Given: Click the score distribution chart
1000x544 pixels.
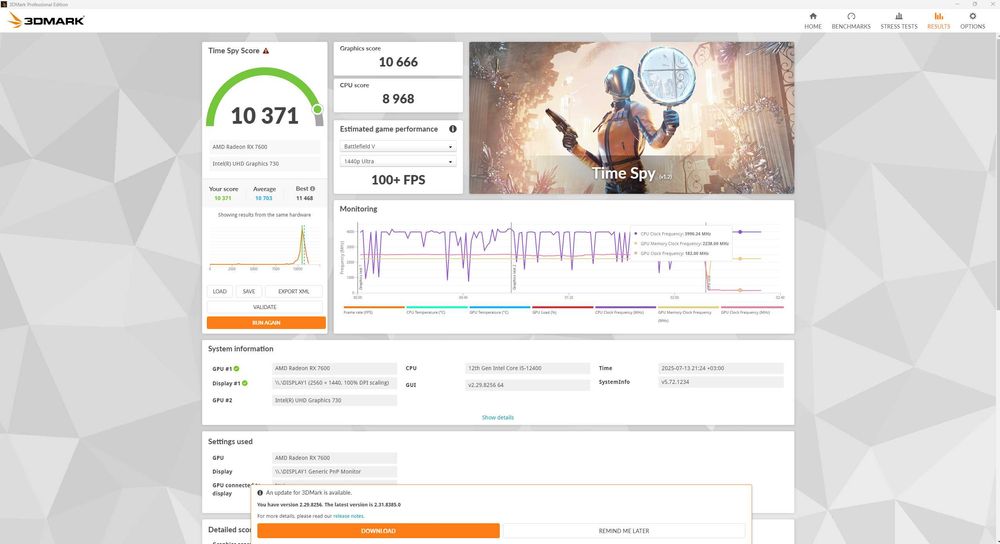Looking at the screenshot, I should 265,246.
